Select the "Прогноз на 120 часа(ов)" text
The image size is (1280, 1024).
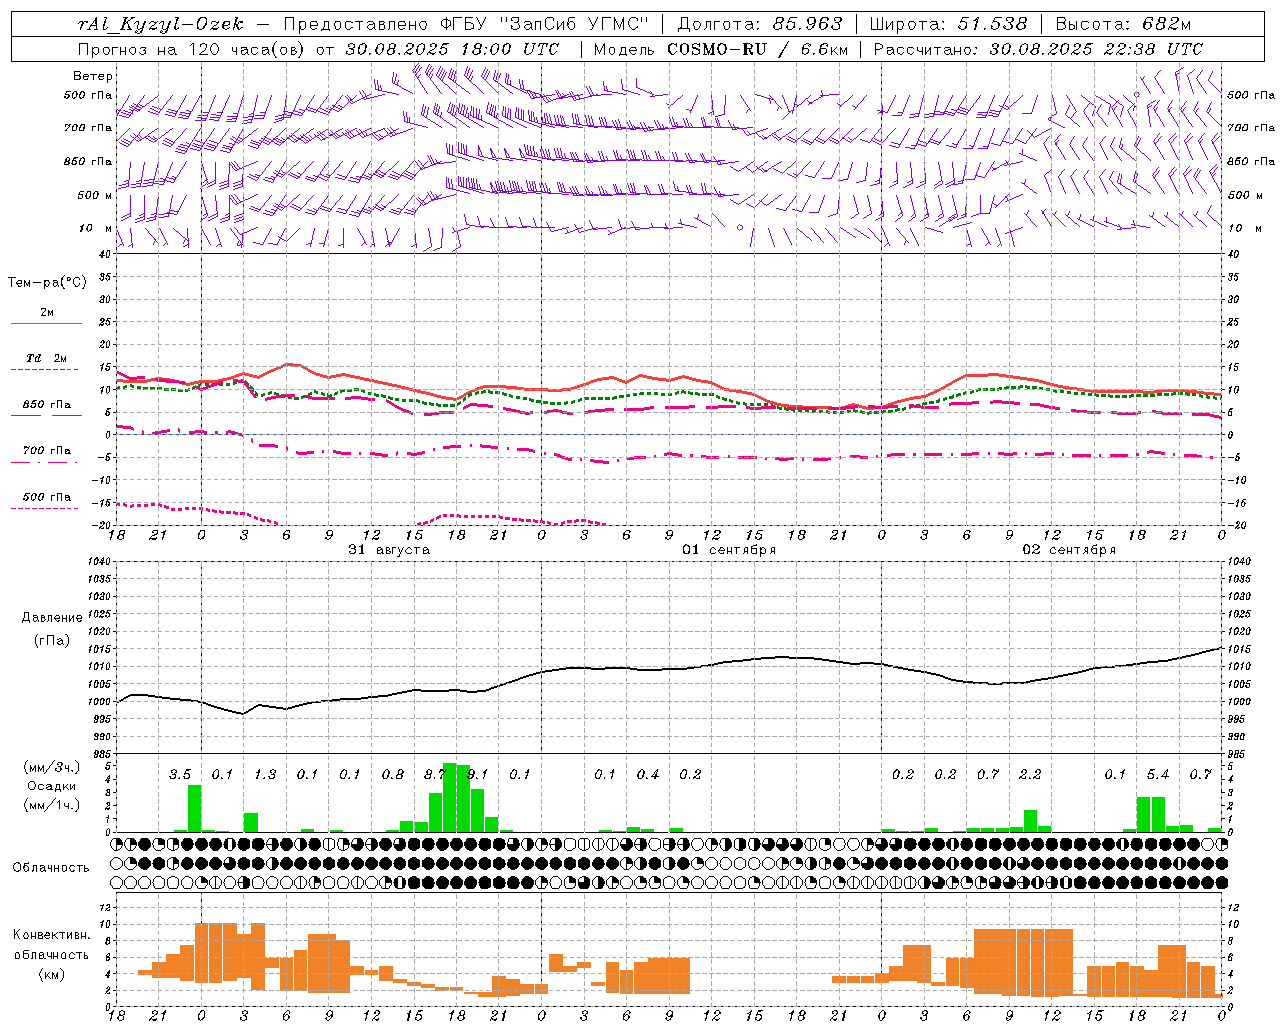click(x=193, y=49)
